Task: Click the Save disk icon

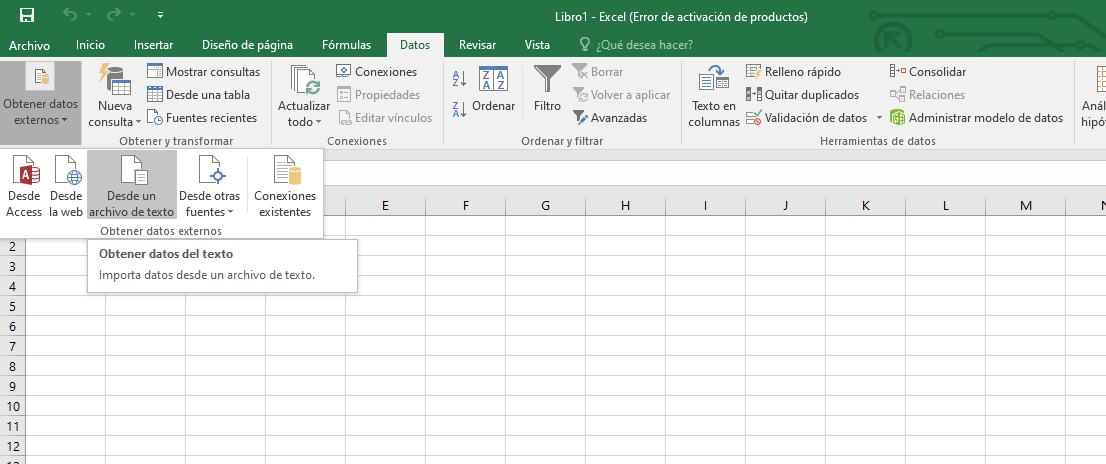Action: [x=27, y=15]
